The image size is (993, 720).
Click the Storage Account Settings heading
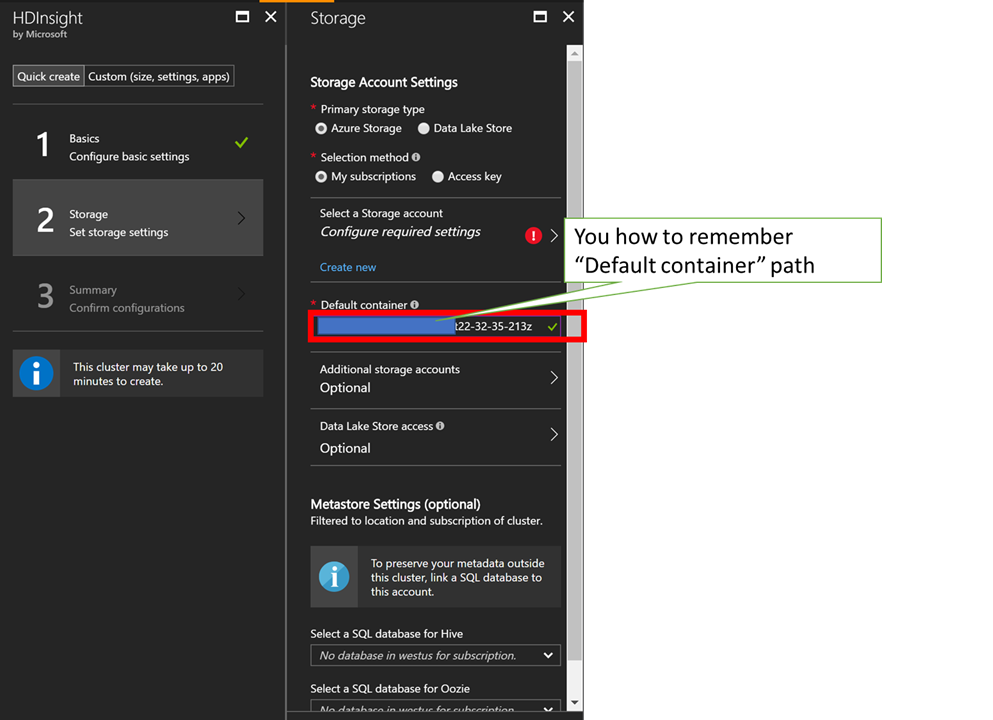(384, 82)
